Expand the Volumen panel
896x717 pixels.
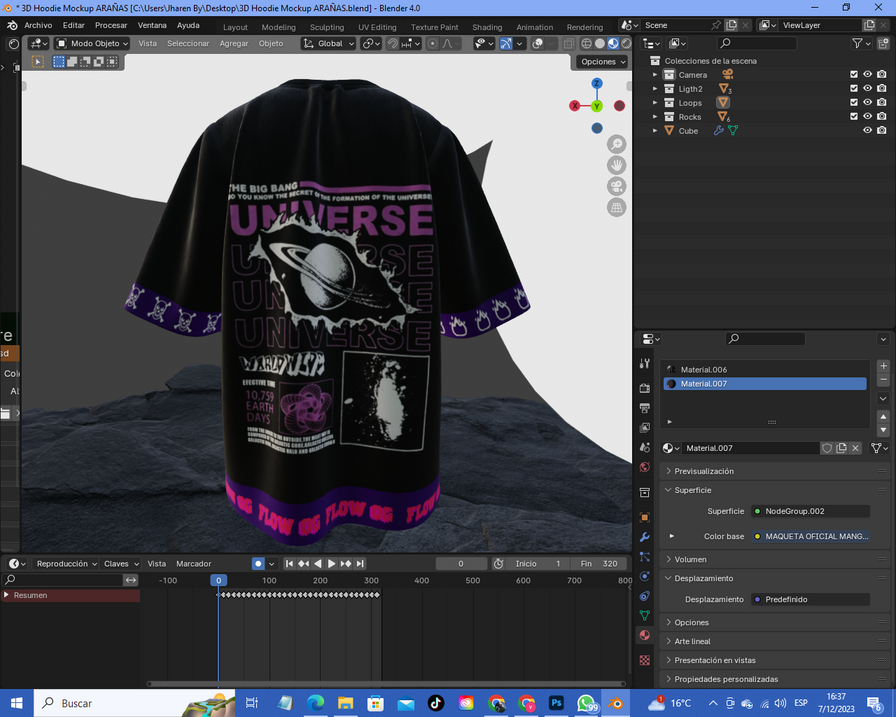(690, 560)
